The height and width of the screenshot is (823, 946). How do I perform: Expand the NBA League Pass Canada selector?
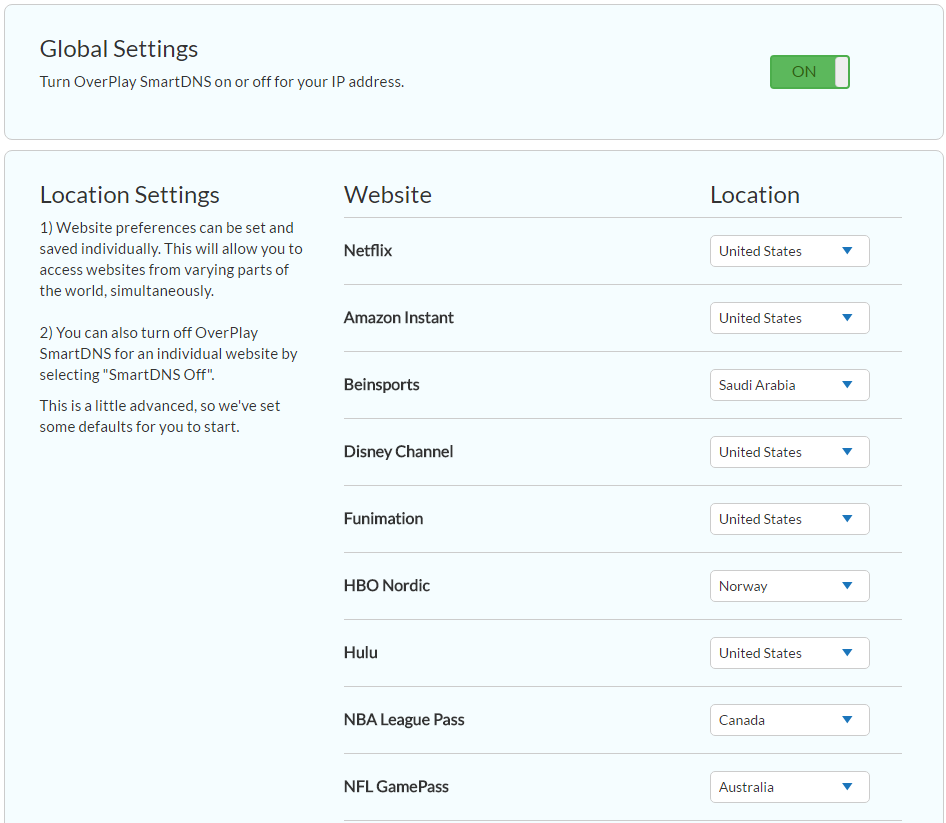[x=789, y=719]
